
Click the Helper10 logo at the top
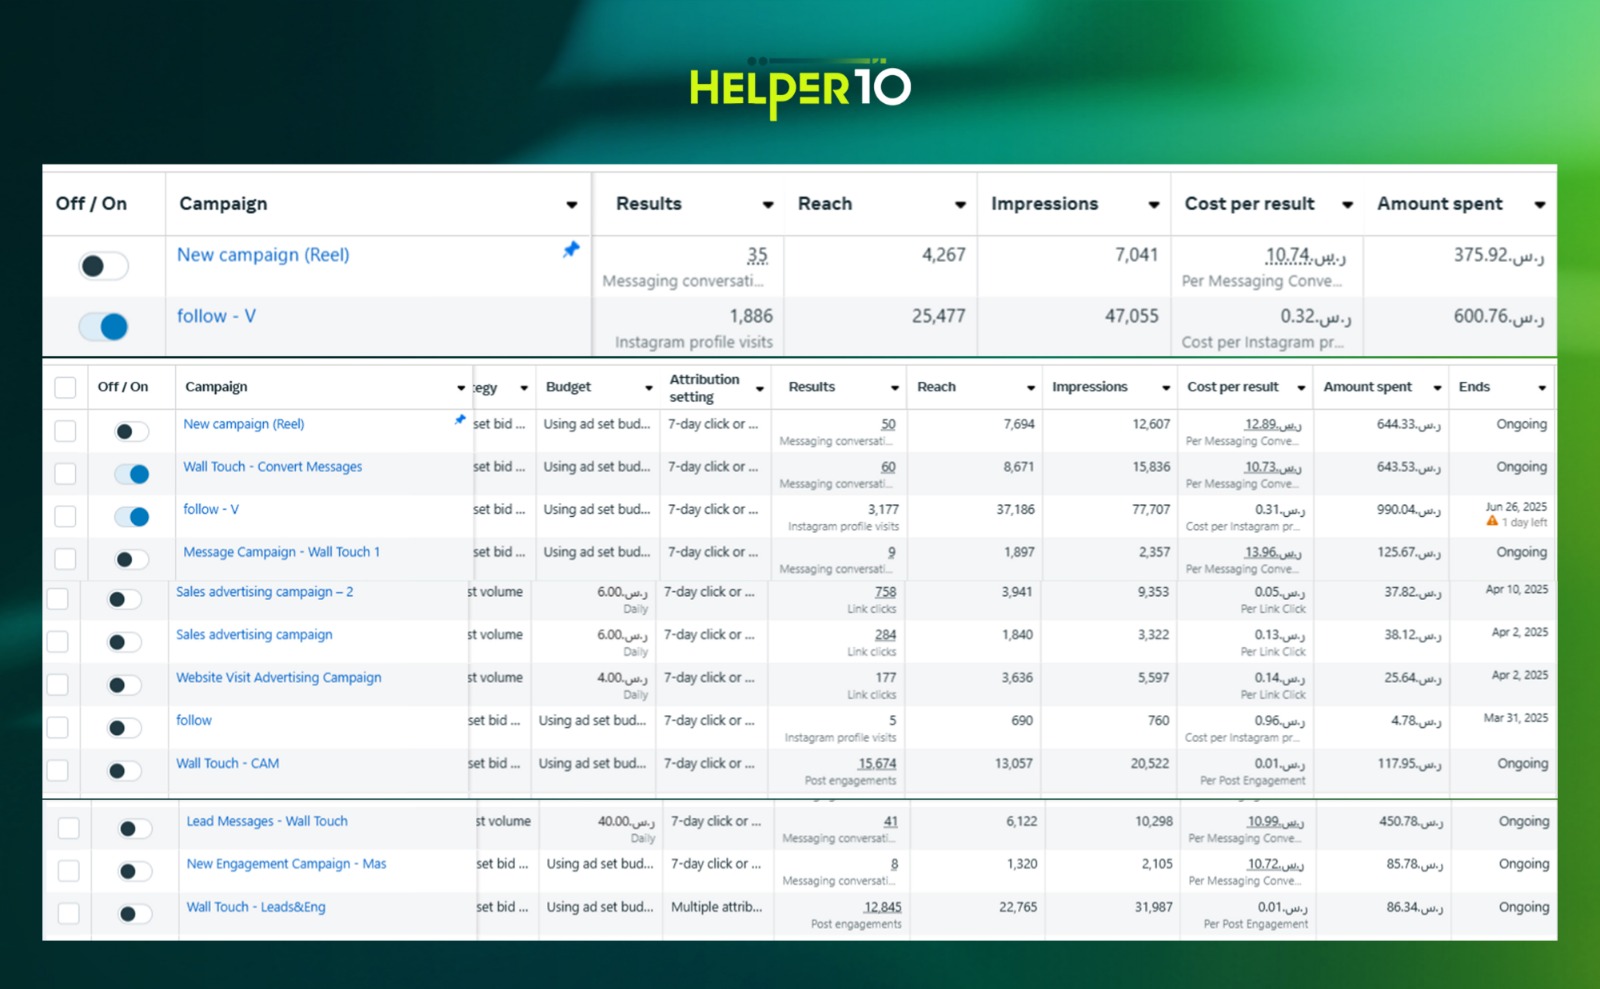pos(799,90)
